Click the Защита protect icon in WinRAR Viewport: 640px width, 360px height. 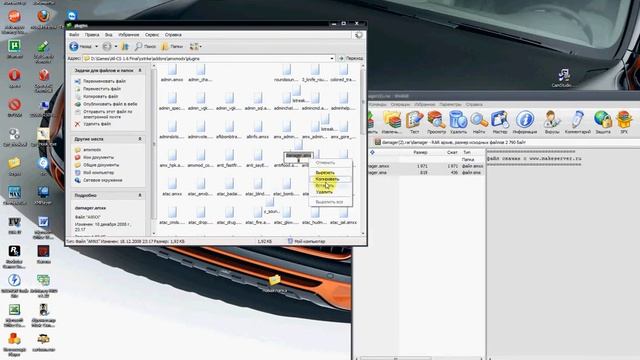tap(602, 122)
